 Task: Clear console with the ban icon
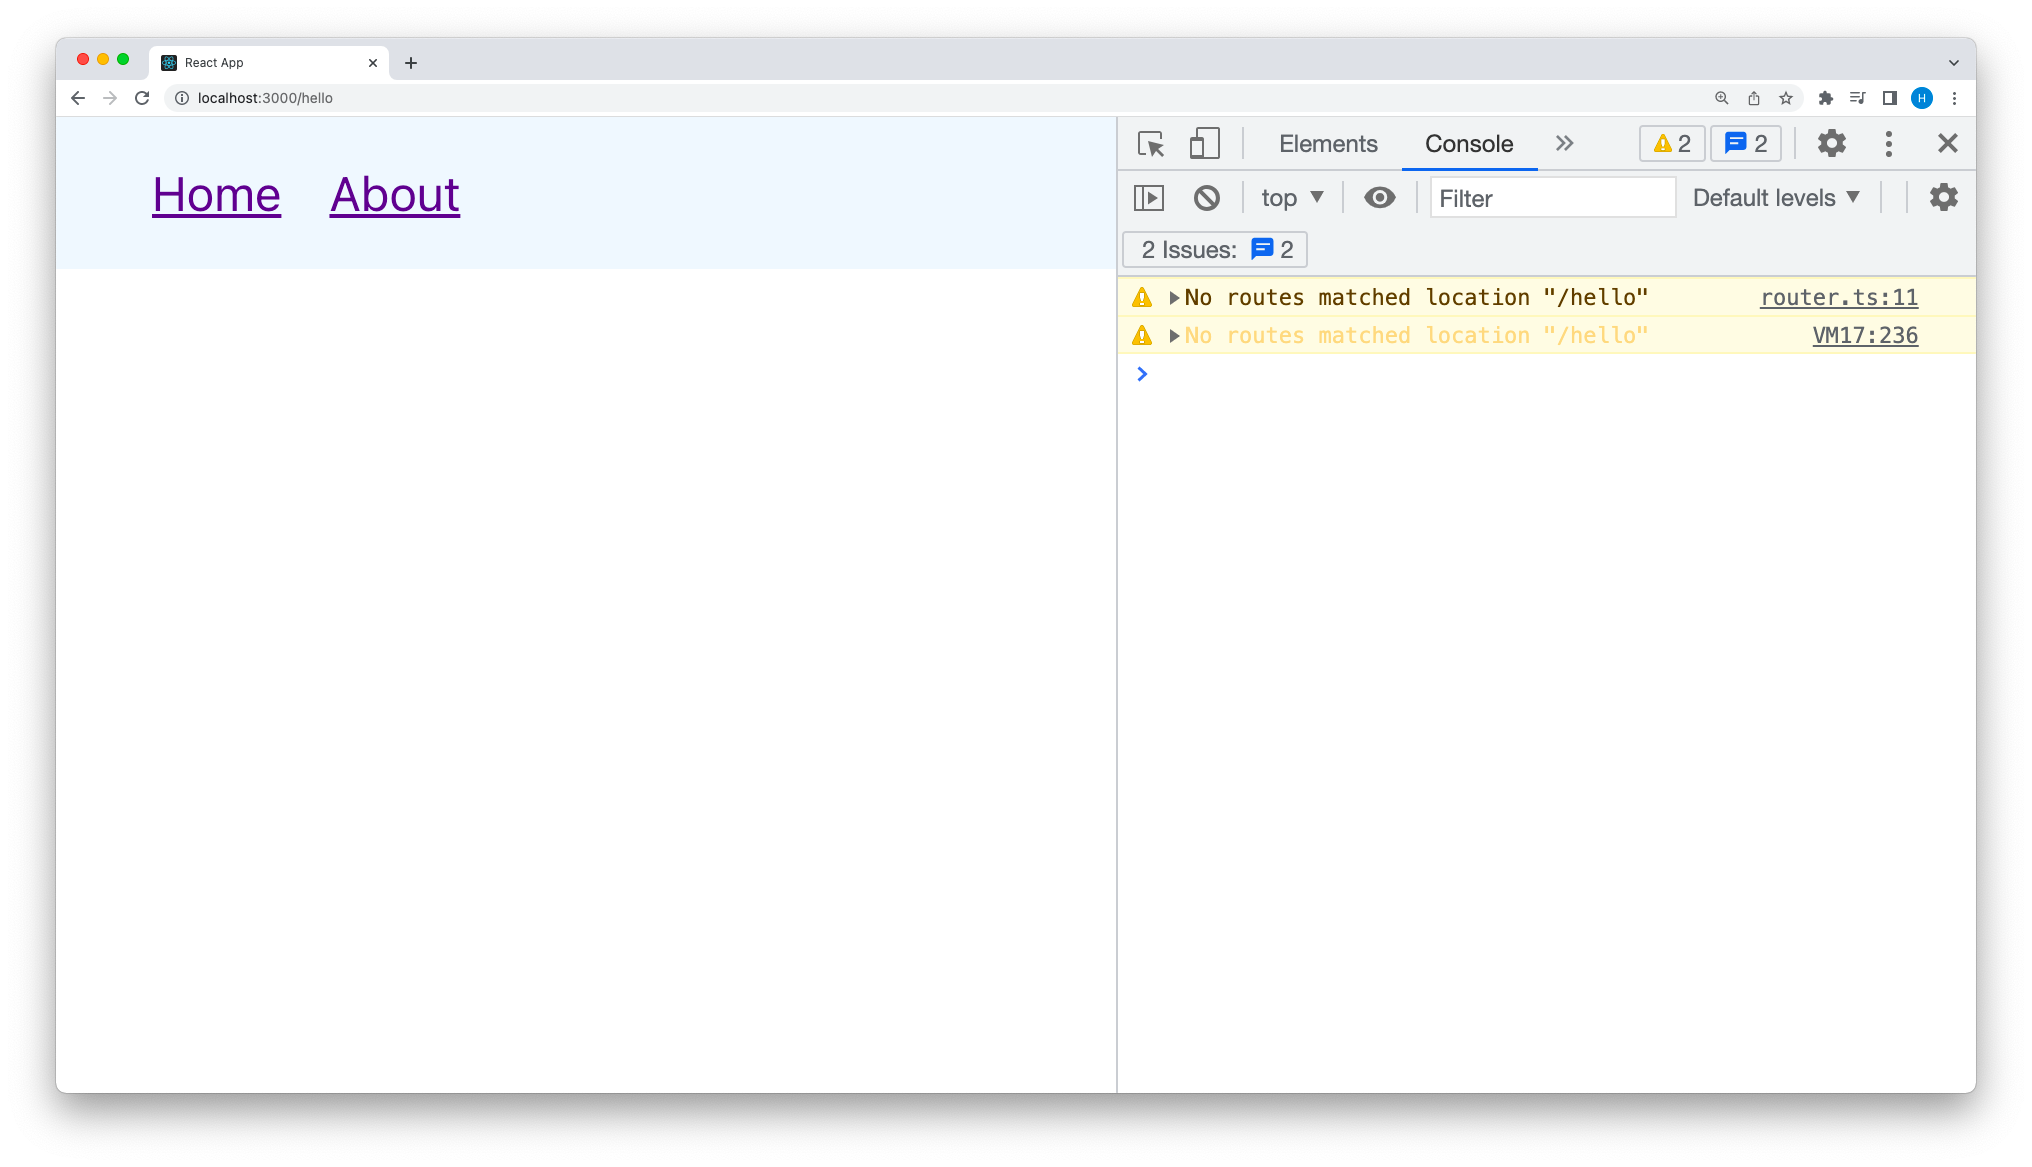click(1207, 198)
